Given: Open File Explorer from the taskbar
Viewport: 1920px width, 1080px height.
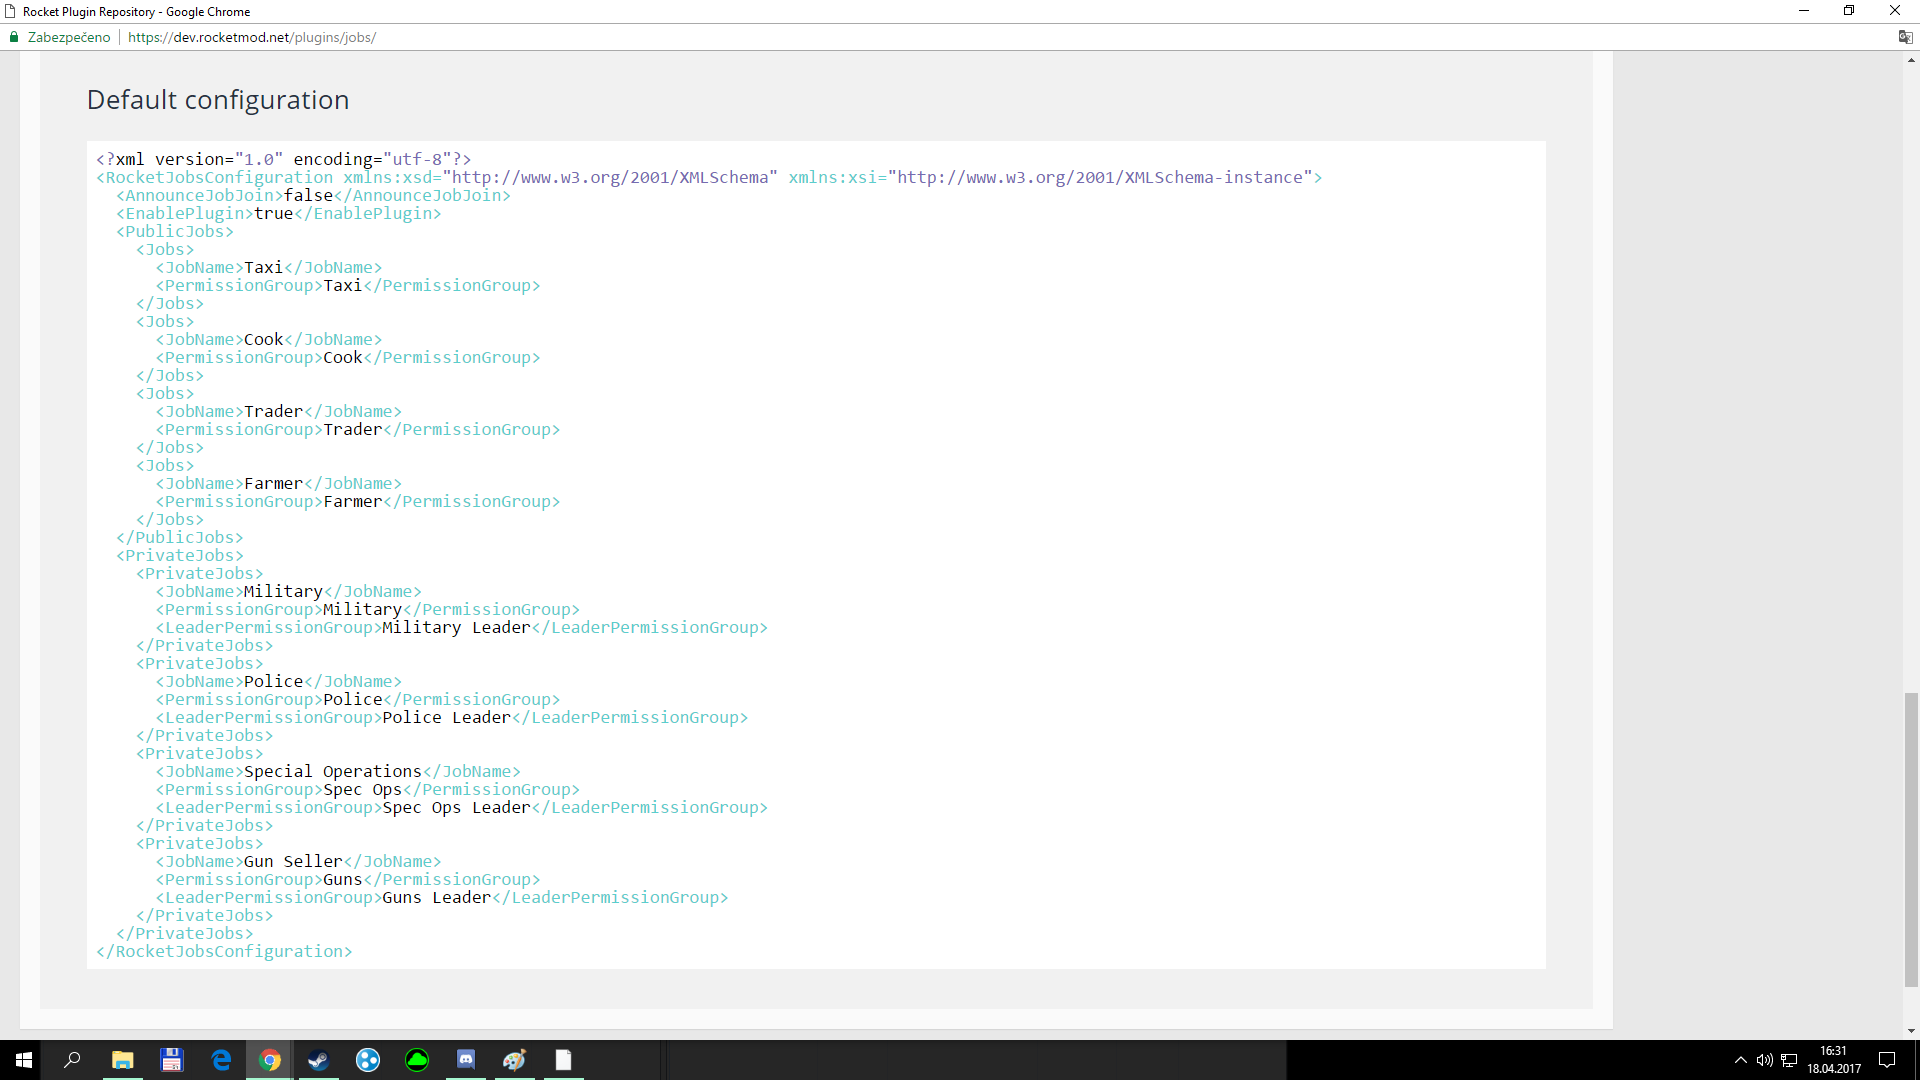Looking at the screenshot, I should coord(122,1060).
